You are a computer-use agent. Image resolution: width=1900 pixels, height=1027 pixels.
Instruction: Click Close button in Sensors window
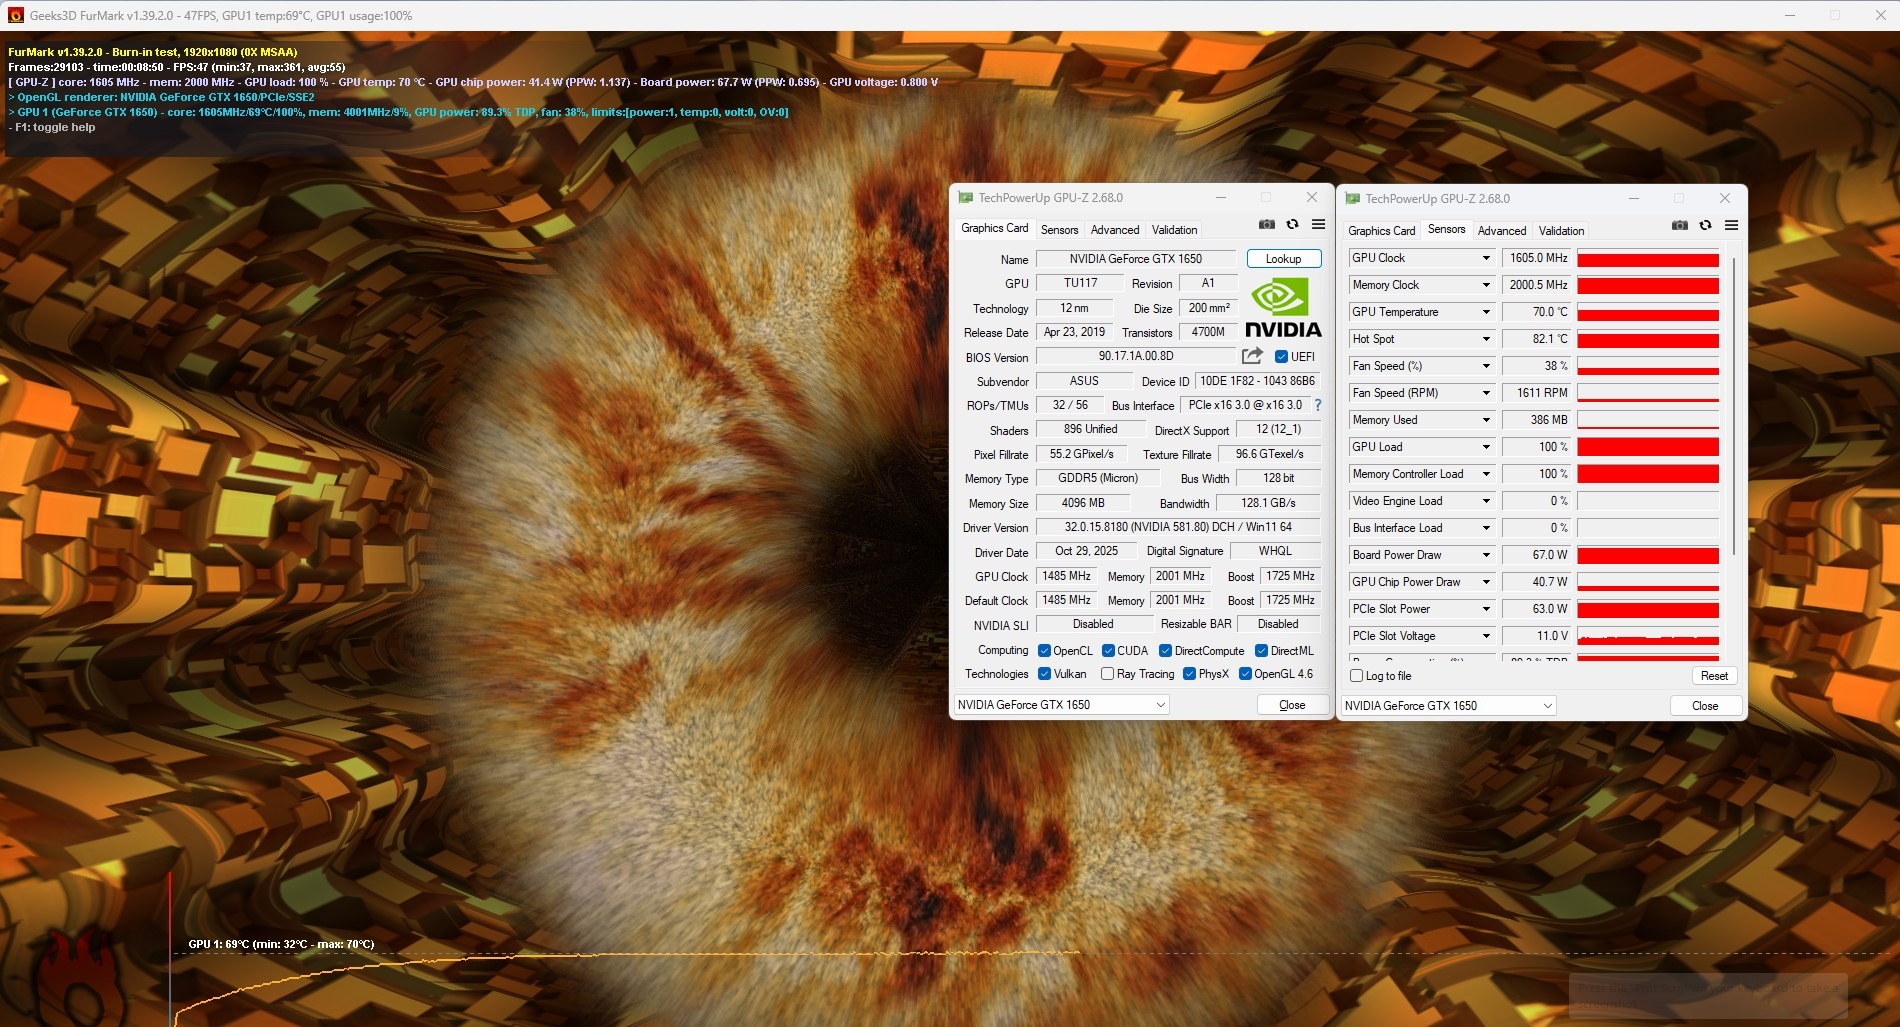coord(1705,706)
